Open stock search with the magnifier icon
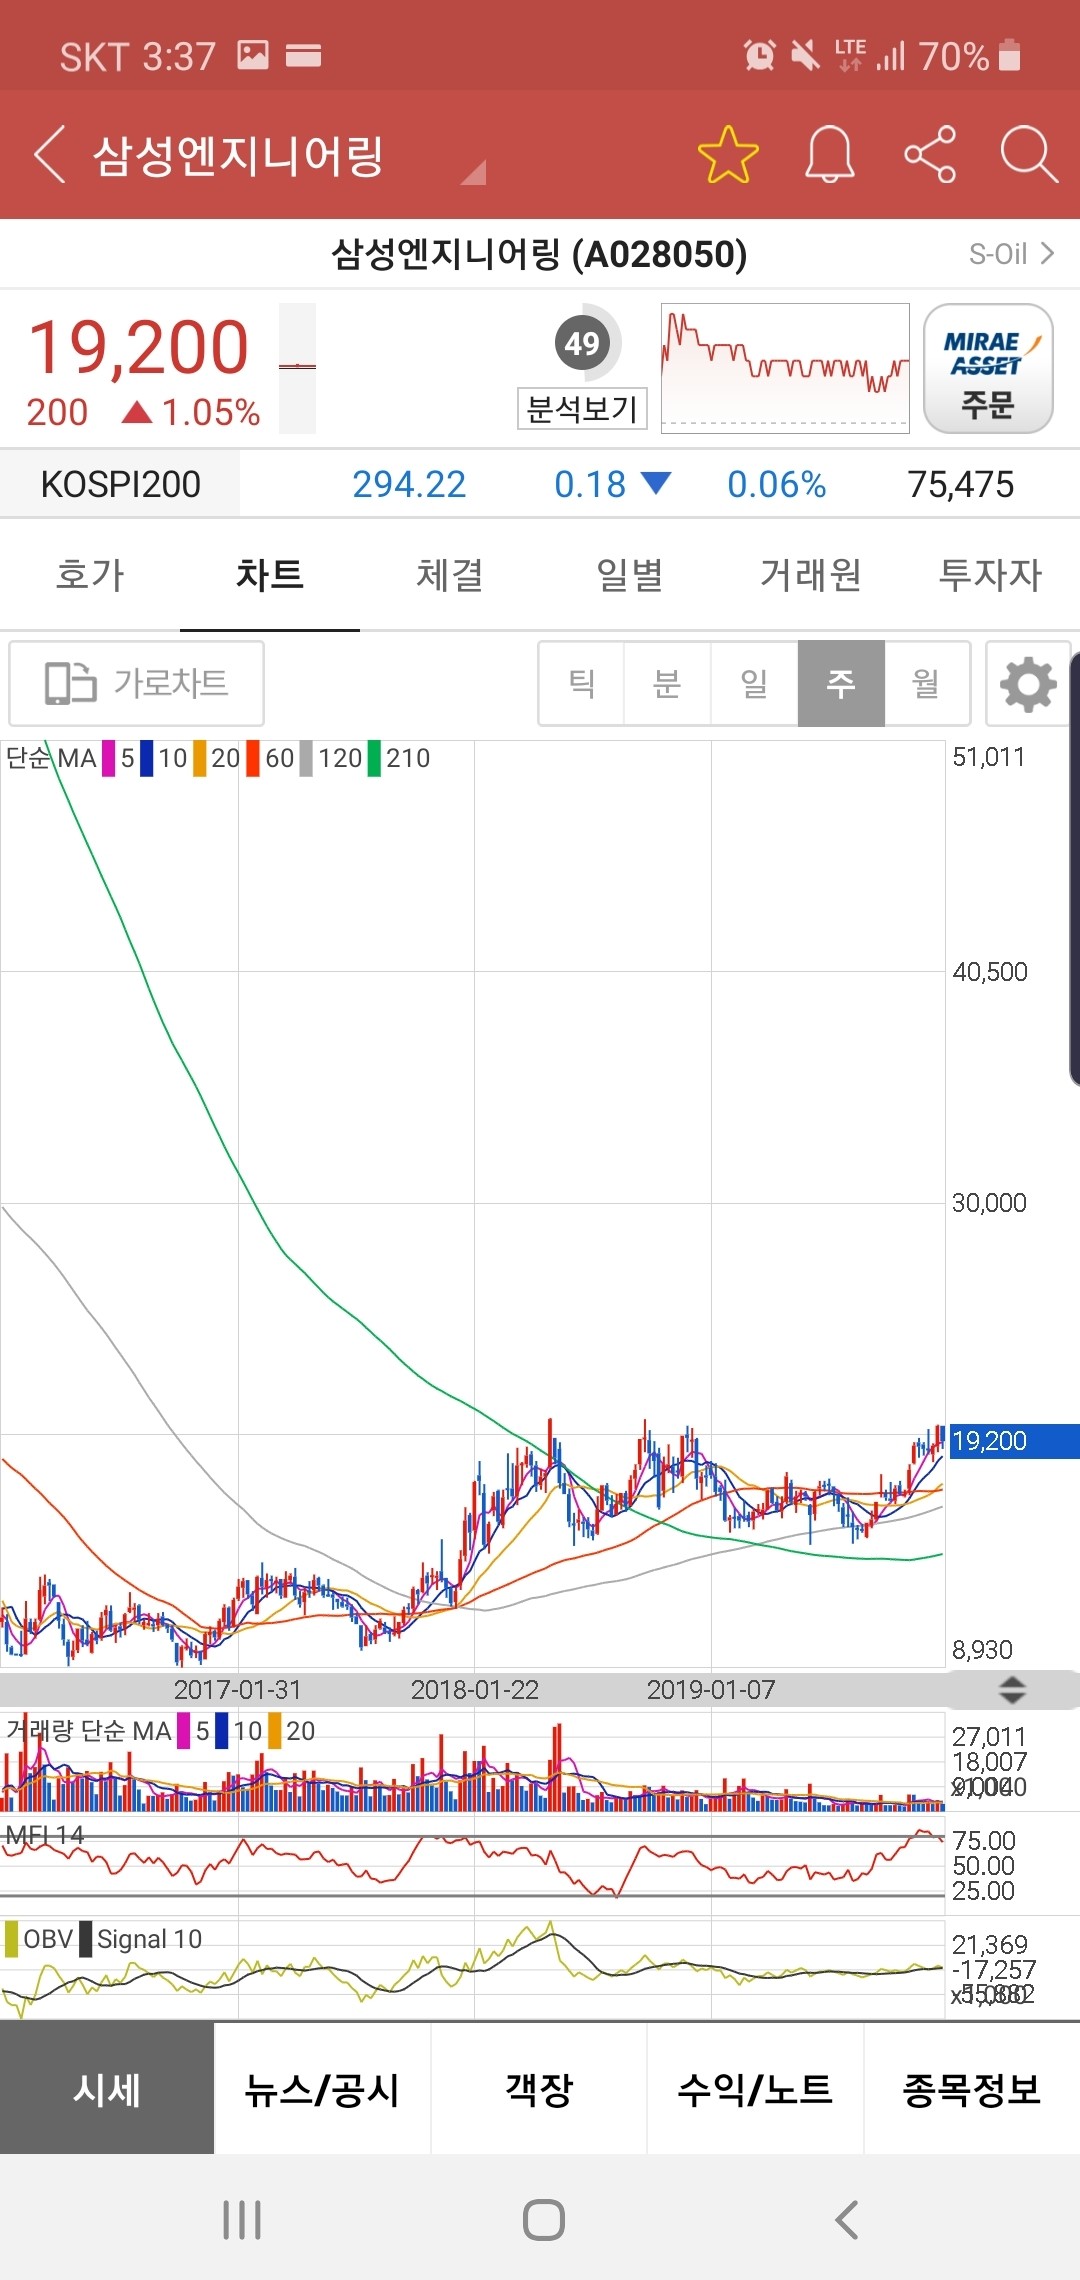This screenshot has height=2280, width=1080. pyautogui.click(x=1029, y=155)
